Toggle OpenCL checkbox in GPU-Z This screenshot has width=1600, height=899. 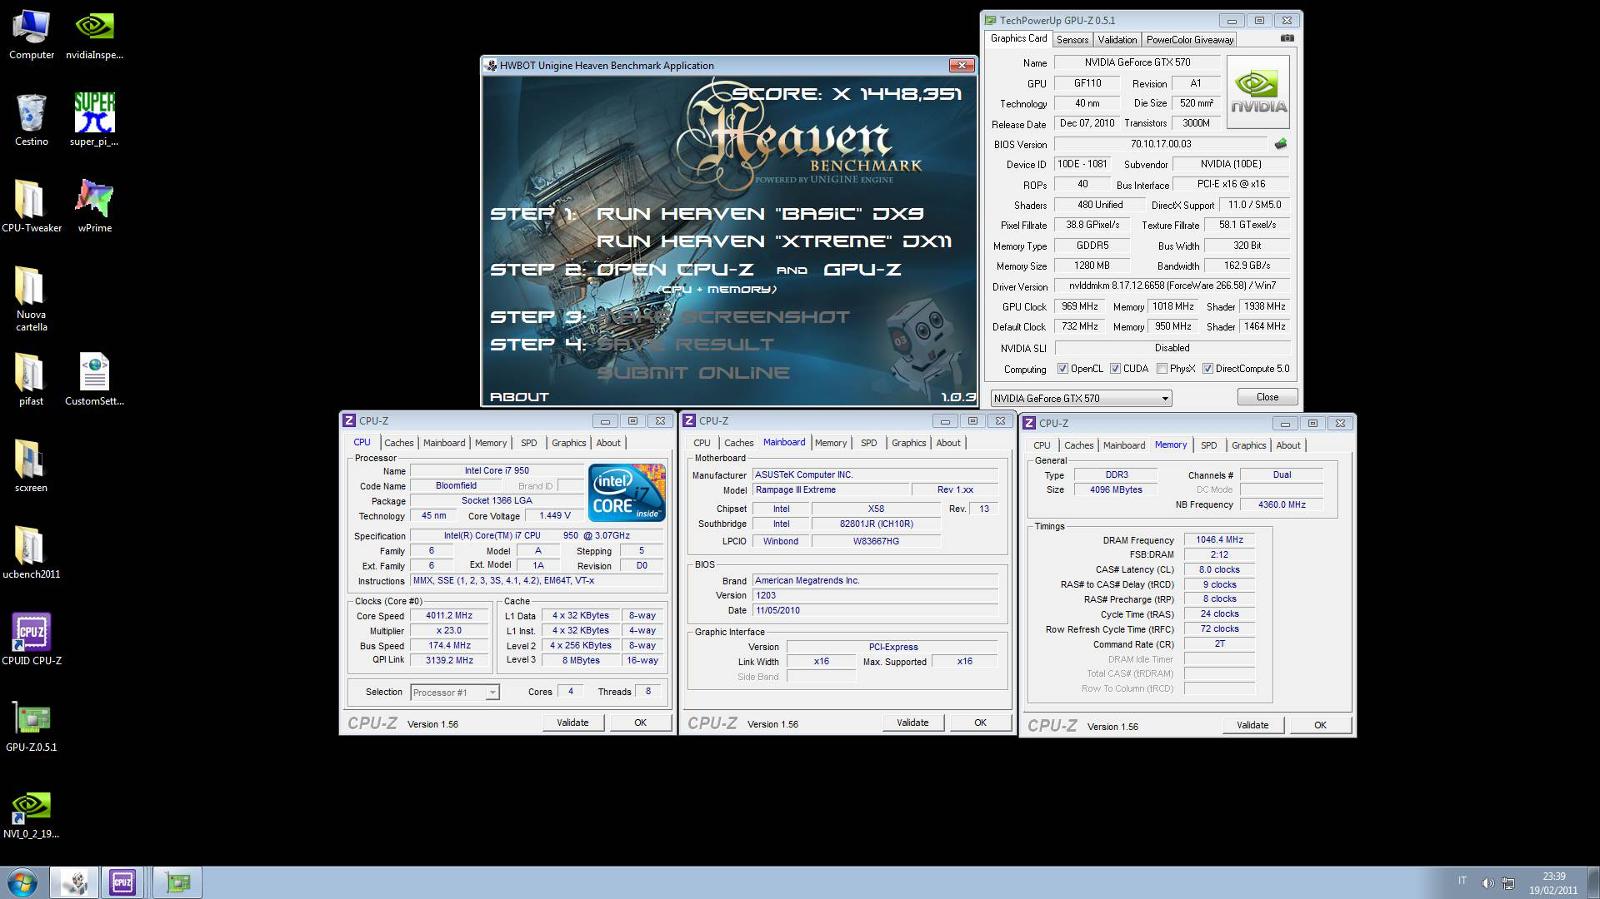[1063, 369]
